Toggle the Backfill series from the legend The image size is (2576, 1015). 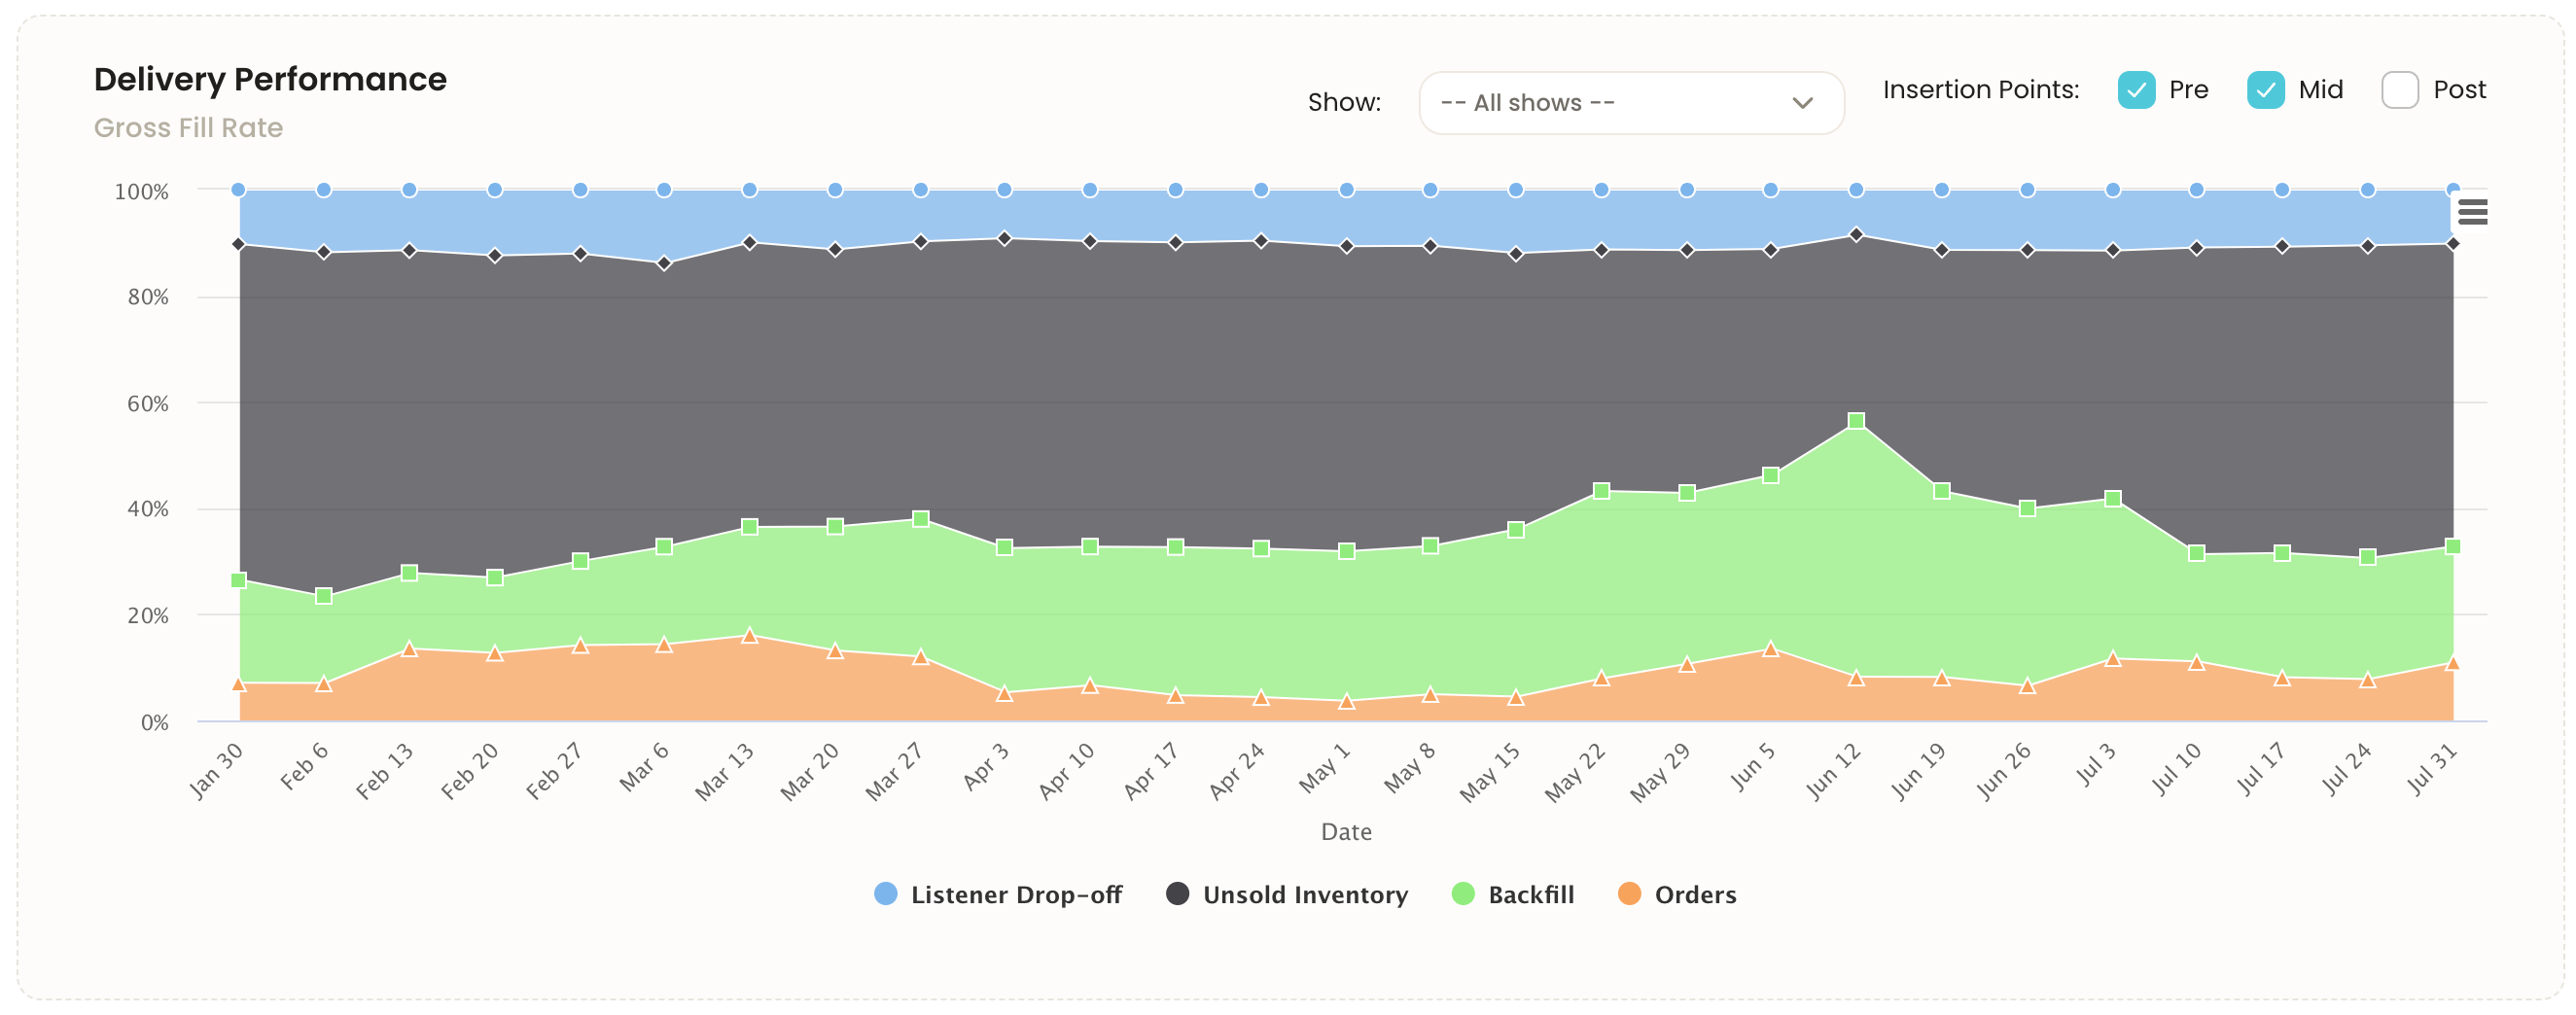point(1532,895)
